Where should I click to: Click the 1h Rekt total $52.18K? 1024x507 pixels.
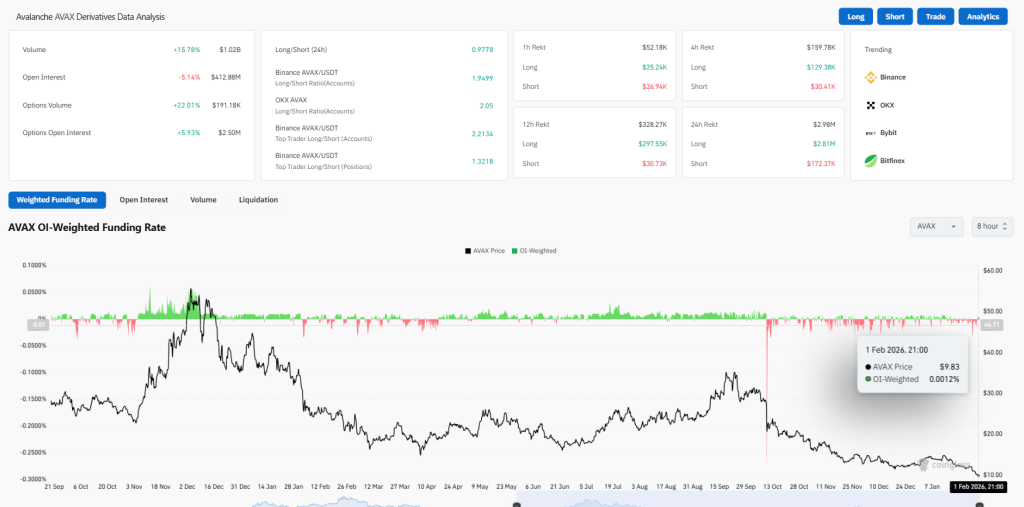coord(654,48)
